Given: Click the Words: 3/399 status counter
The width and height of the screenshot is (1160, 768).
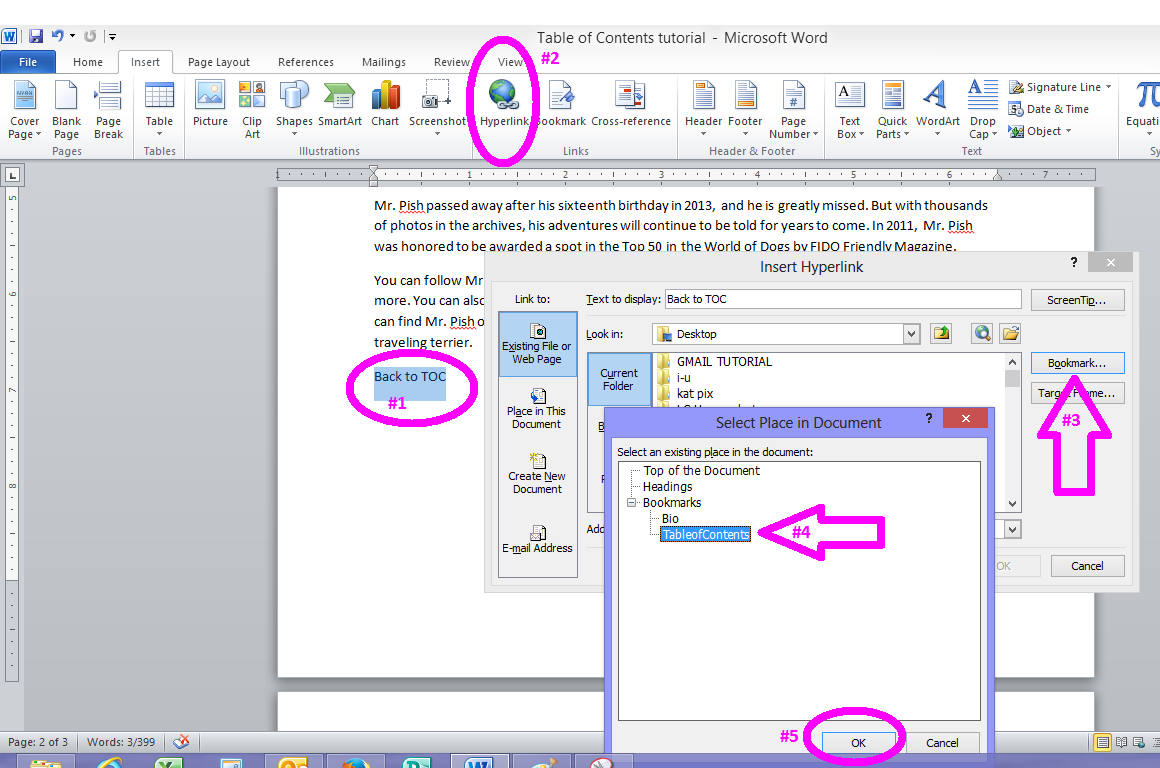Looking at the screenshot, I should (x=121, y=742).
